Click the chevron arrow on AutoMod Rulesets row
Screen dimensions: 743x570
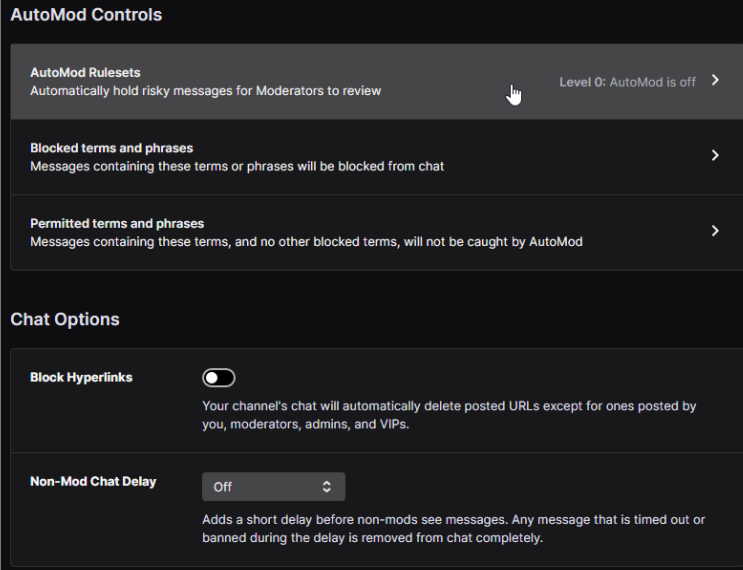716,80
